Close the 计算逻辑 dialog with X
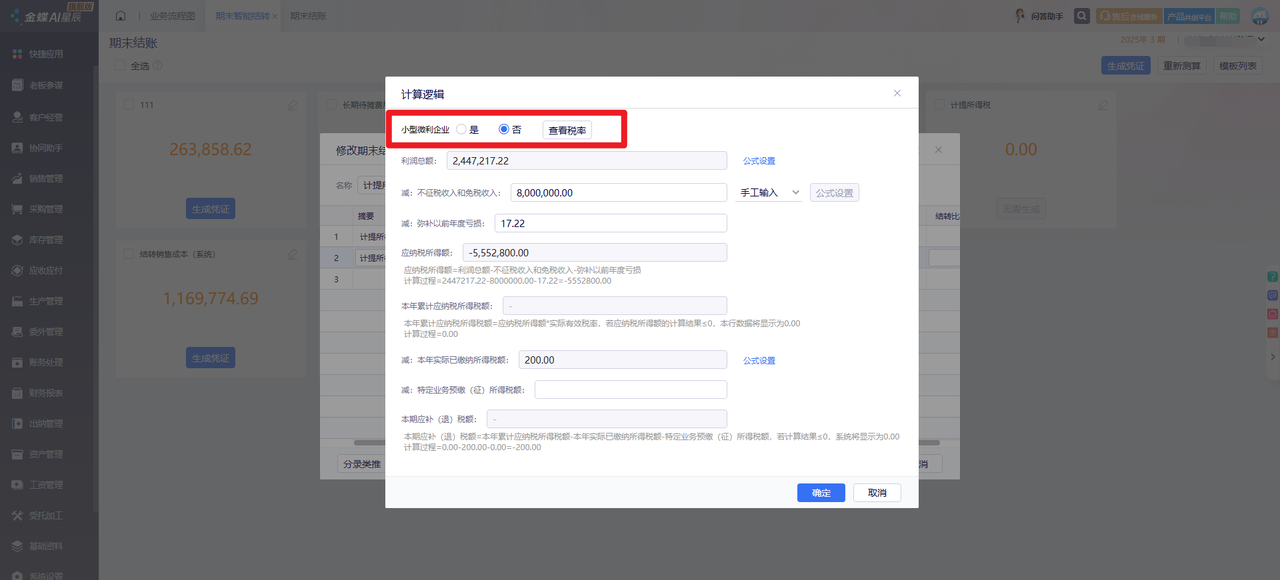The image size is (1280, 580). (897, 93)
